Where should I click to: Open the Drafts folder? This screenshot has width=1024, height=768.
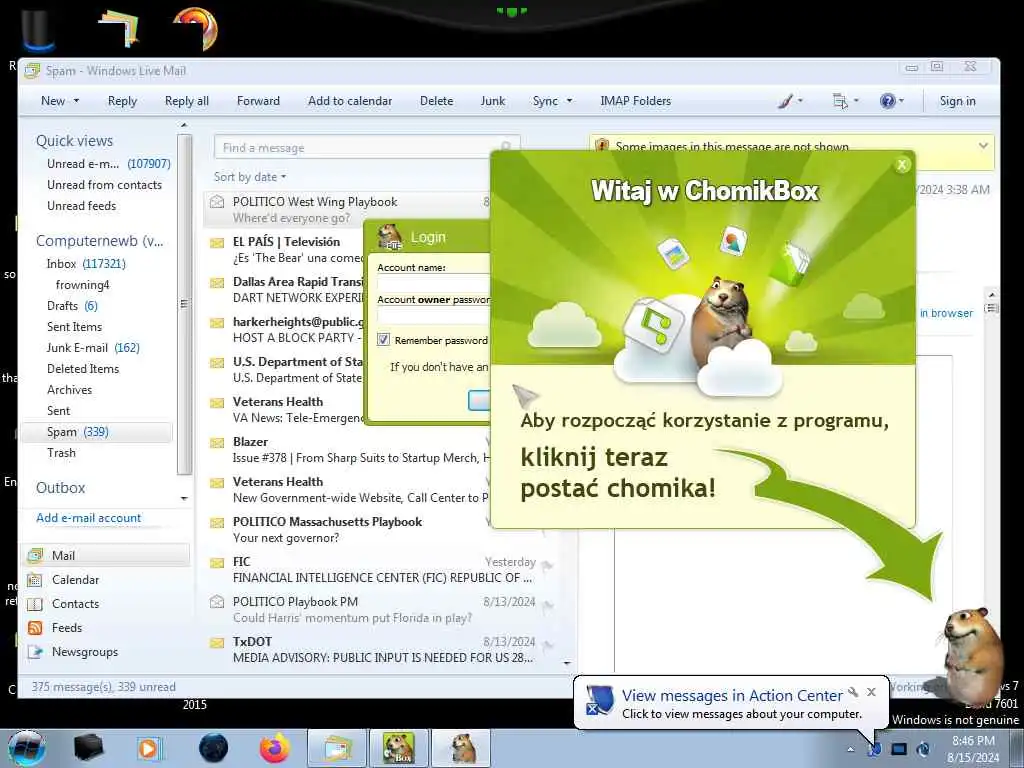pos(72,306)
